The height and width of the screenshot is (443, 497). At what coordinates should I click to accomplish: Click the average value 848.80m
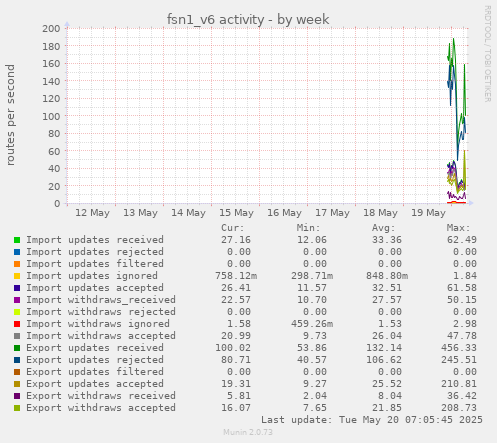point(387,276)
